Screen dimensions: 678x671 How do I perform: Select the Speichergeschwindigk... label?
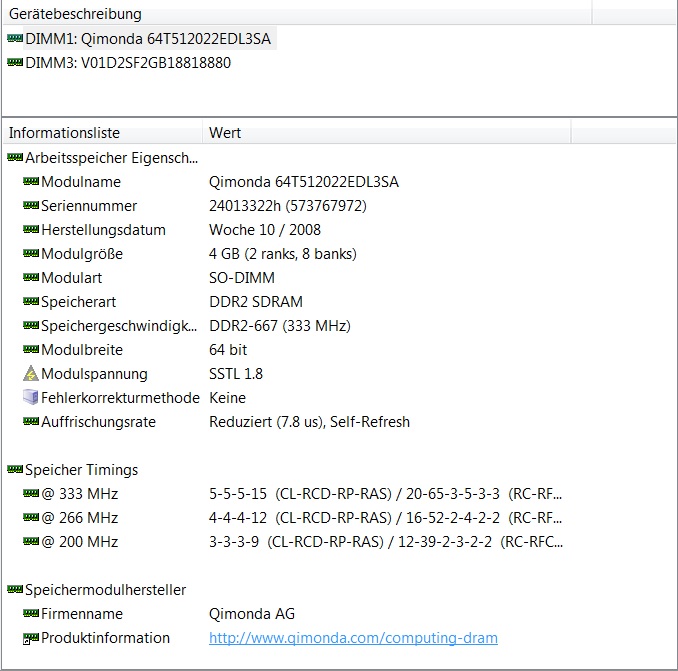click(119, 326)
